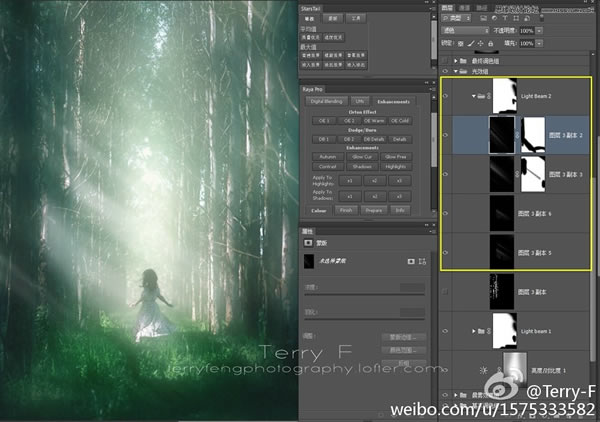Open the Properties panel flyout menu icon
Image resolution: width=600 pixels, height=422 pixels.
coord(432,231)
